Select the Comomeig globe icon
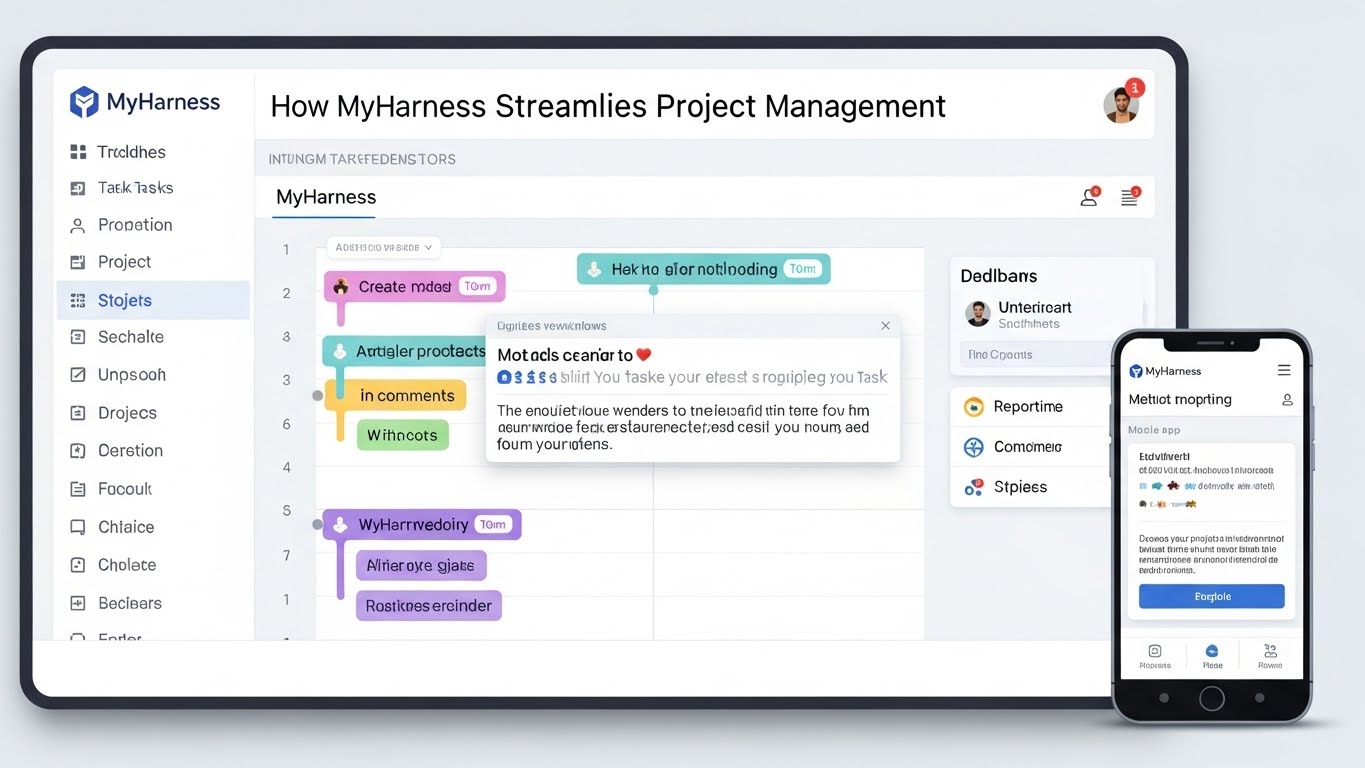 click(973, 447)
